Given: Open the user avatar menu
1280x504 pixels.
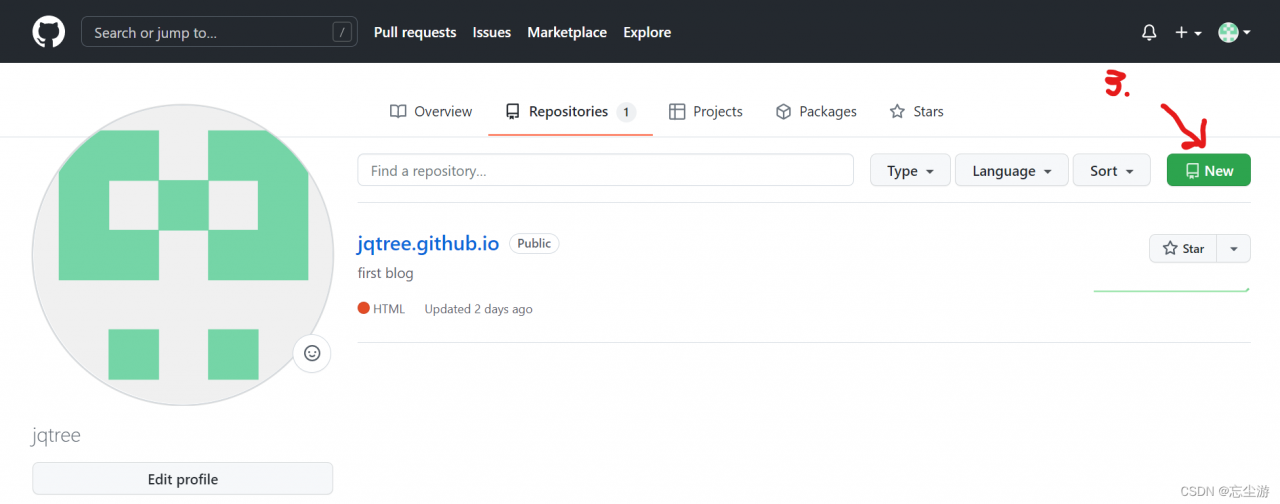Looking at the screenshot, I should click(x=1234, y=33).
